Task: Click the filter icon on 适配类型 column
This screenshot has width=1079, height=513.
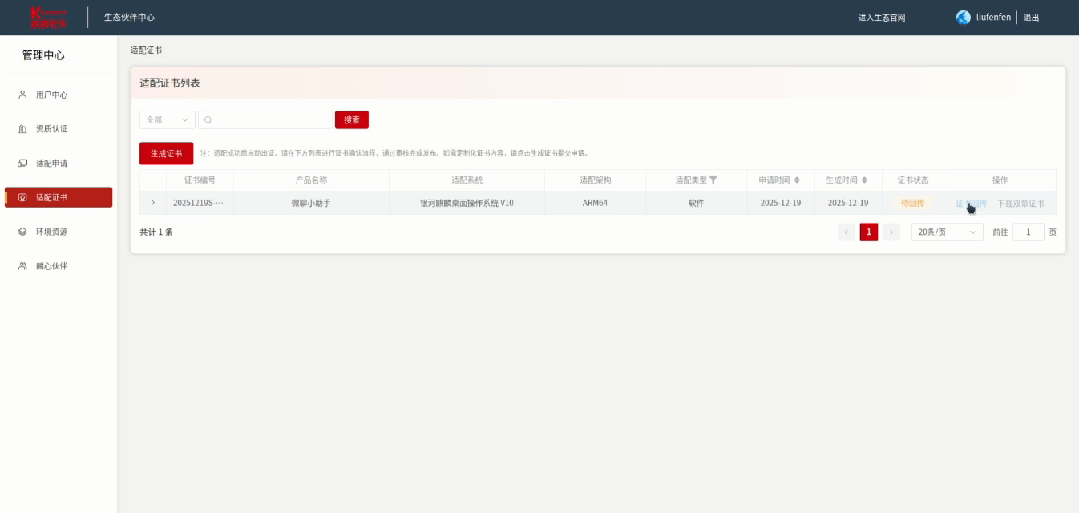Action: 713,180
